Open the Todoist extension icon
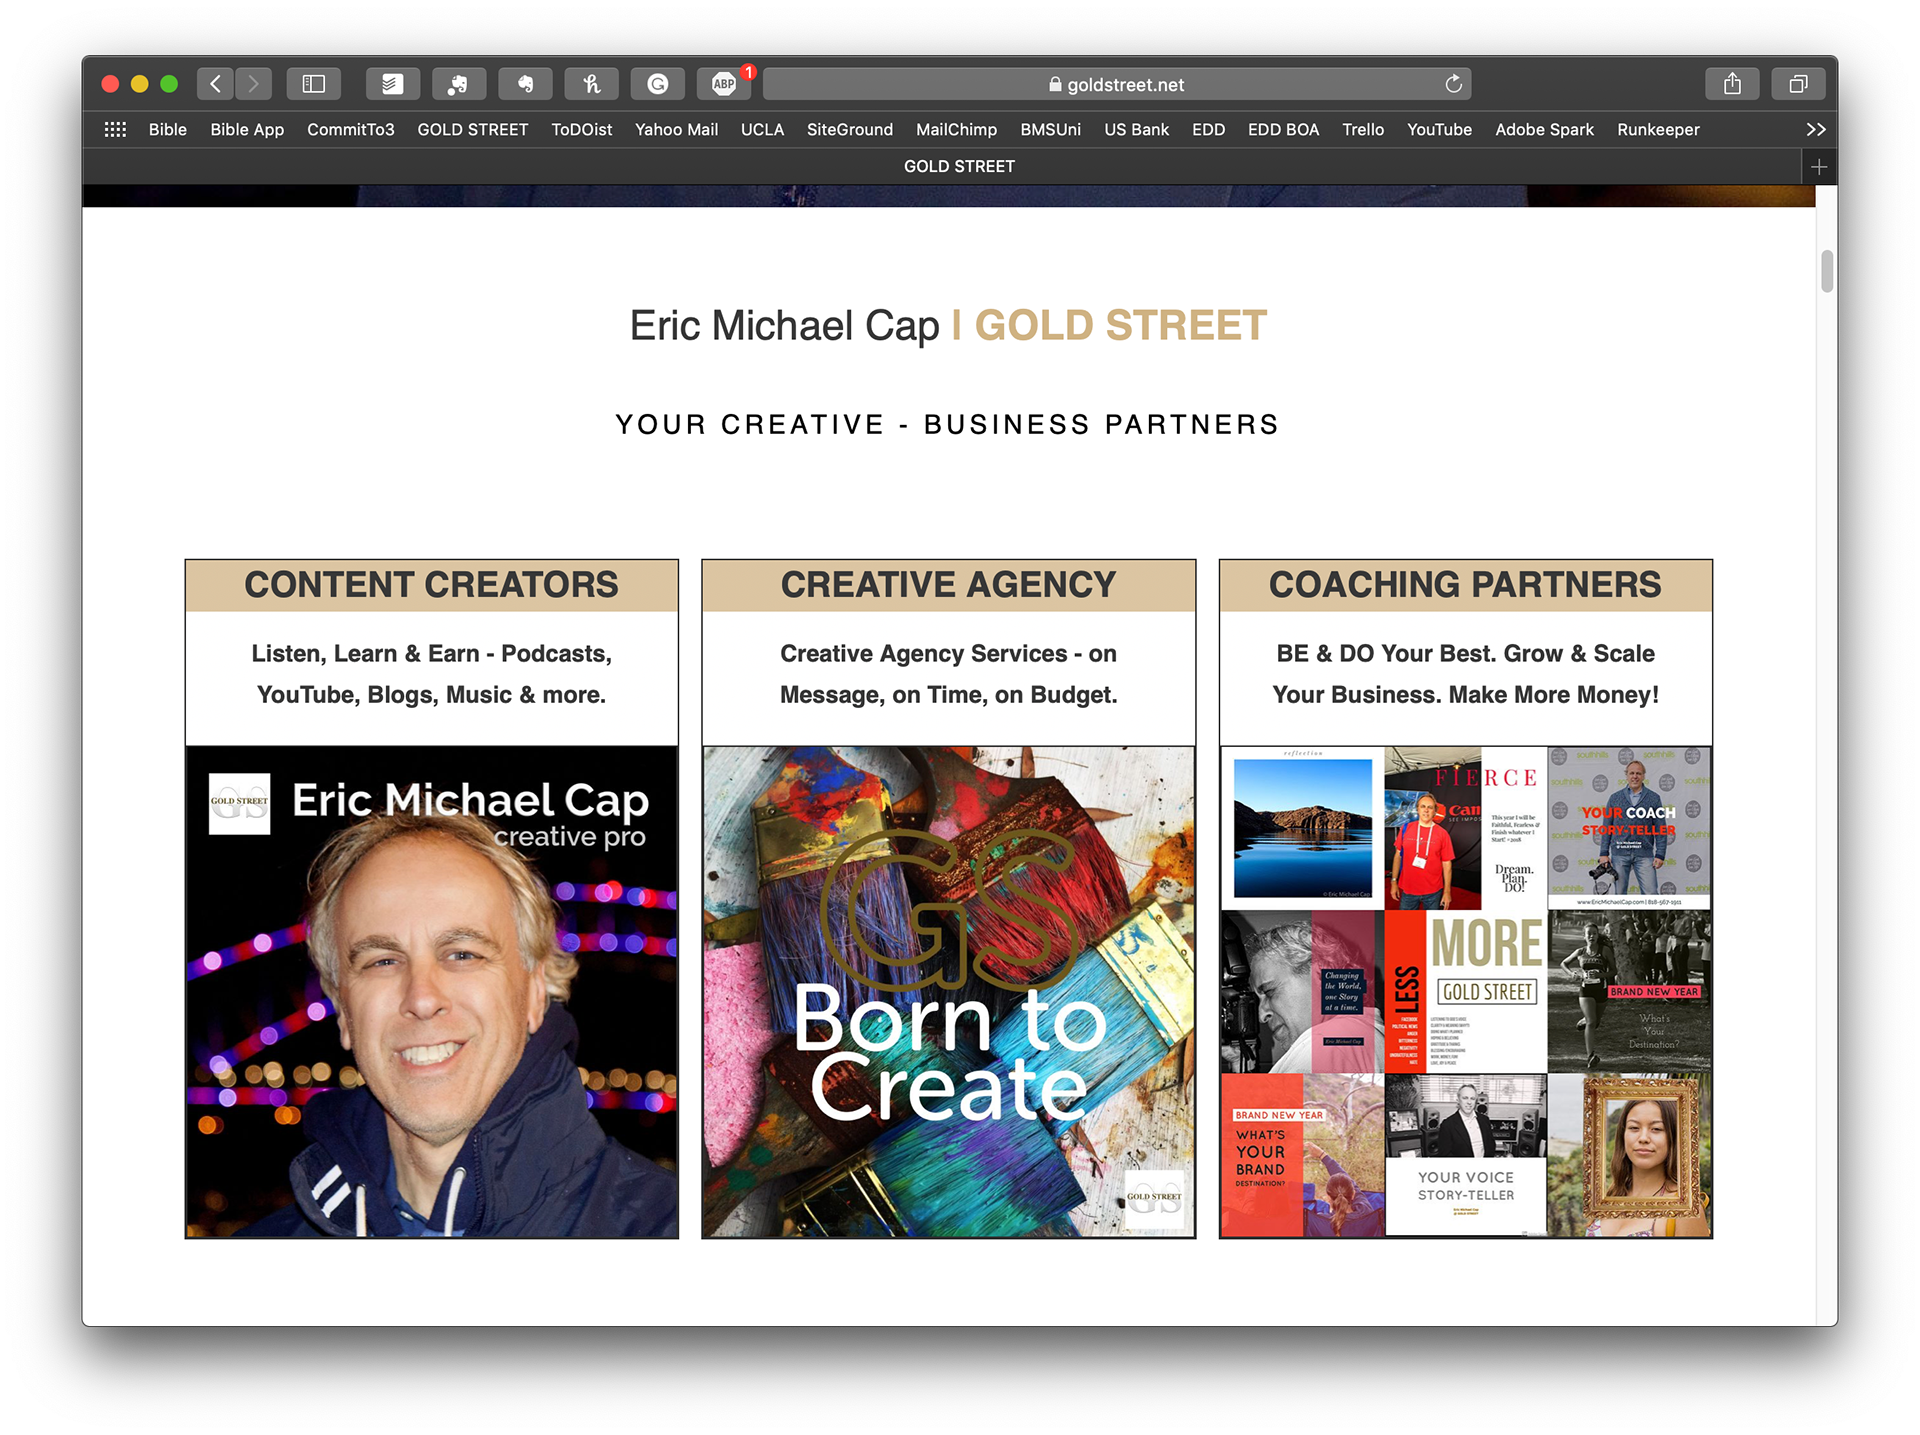The height and width of the screenshot is (1435, 1920). [x=392, y=84]
